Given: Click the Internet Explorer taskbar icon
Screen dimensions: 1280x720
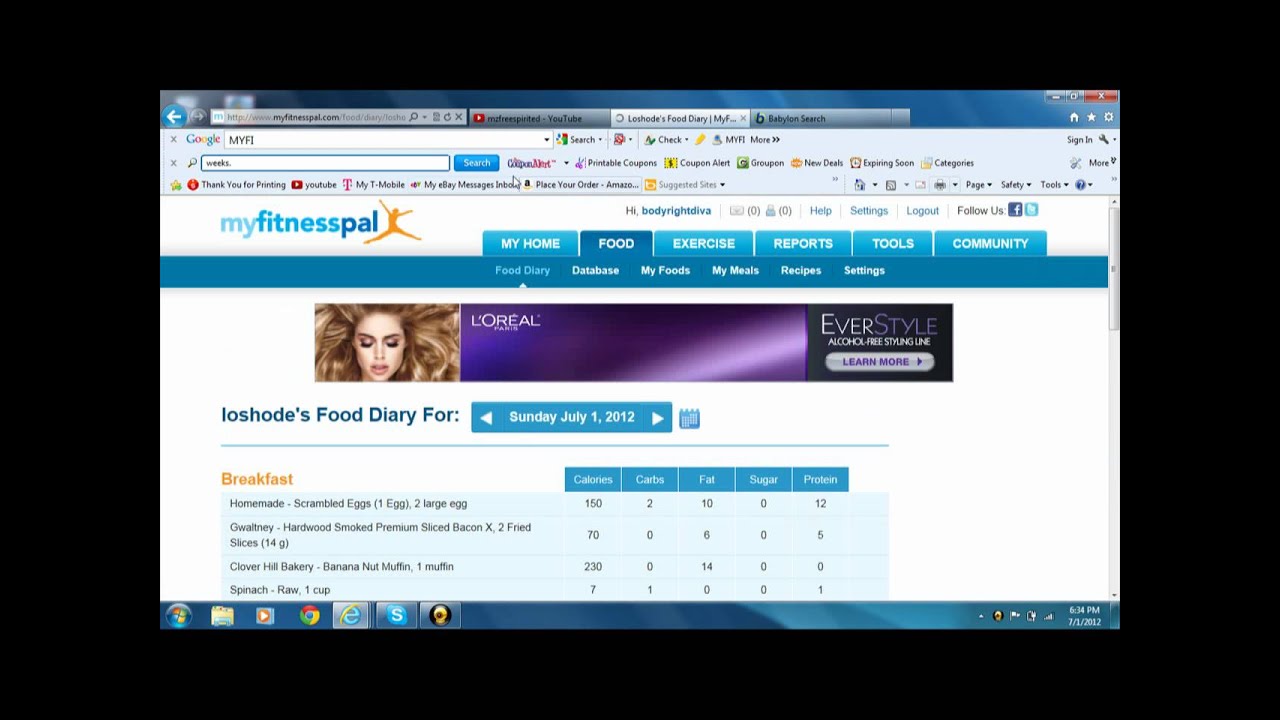Looking at the screenshot, I should [x=351, y=616].
